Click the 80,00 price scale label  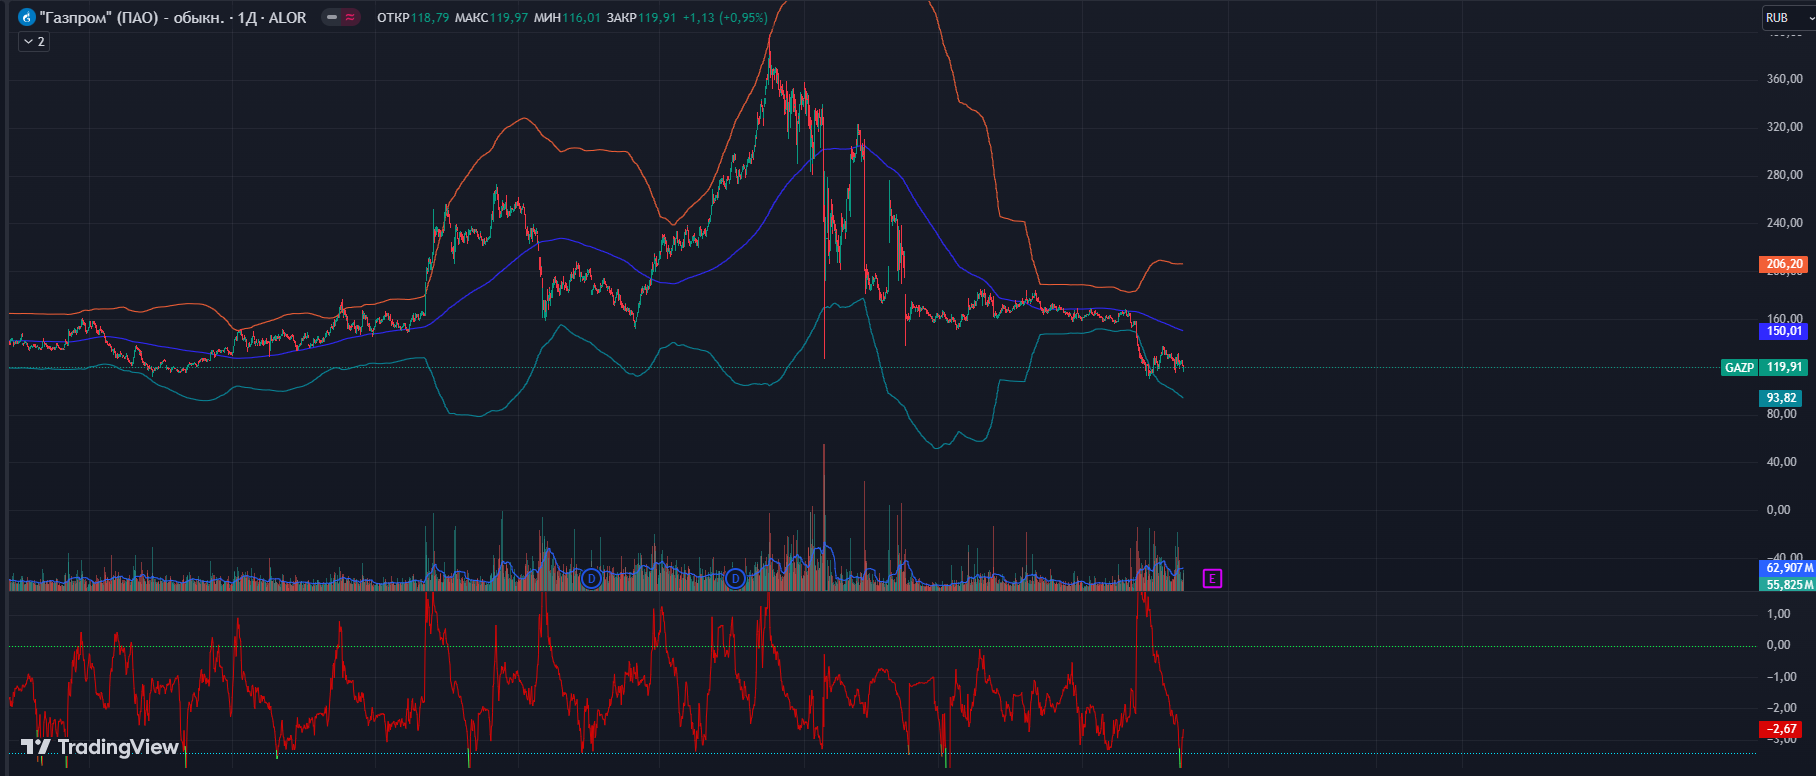(x=1782, y=414)
